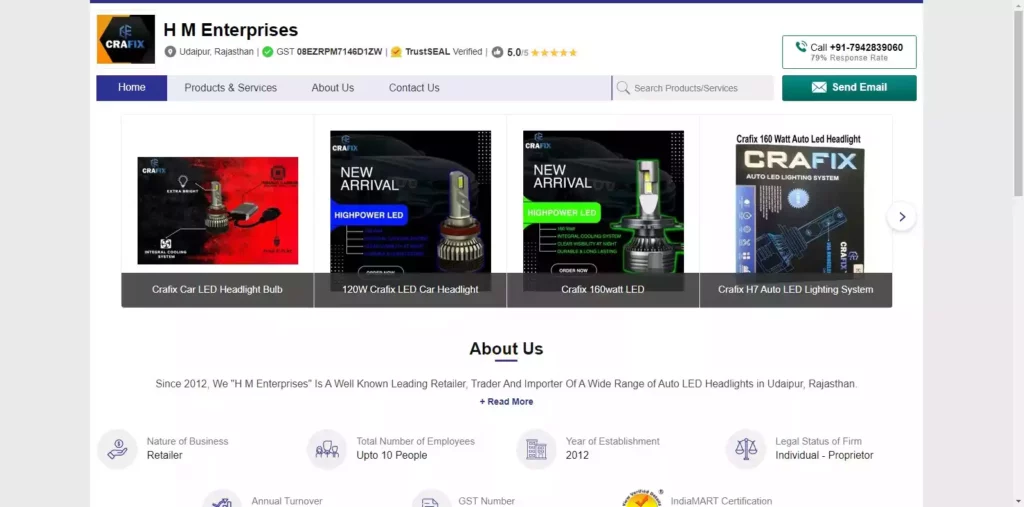Click the green GST verified checkmark icon
The height and width of the screenshot is (507, 1024).
268,52
